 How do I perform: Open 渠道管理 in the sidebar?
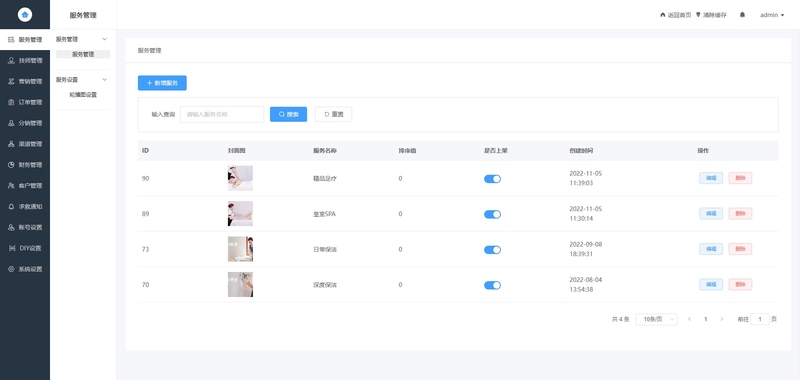point(25,144)
